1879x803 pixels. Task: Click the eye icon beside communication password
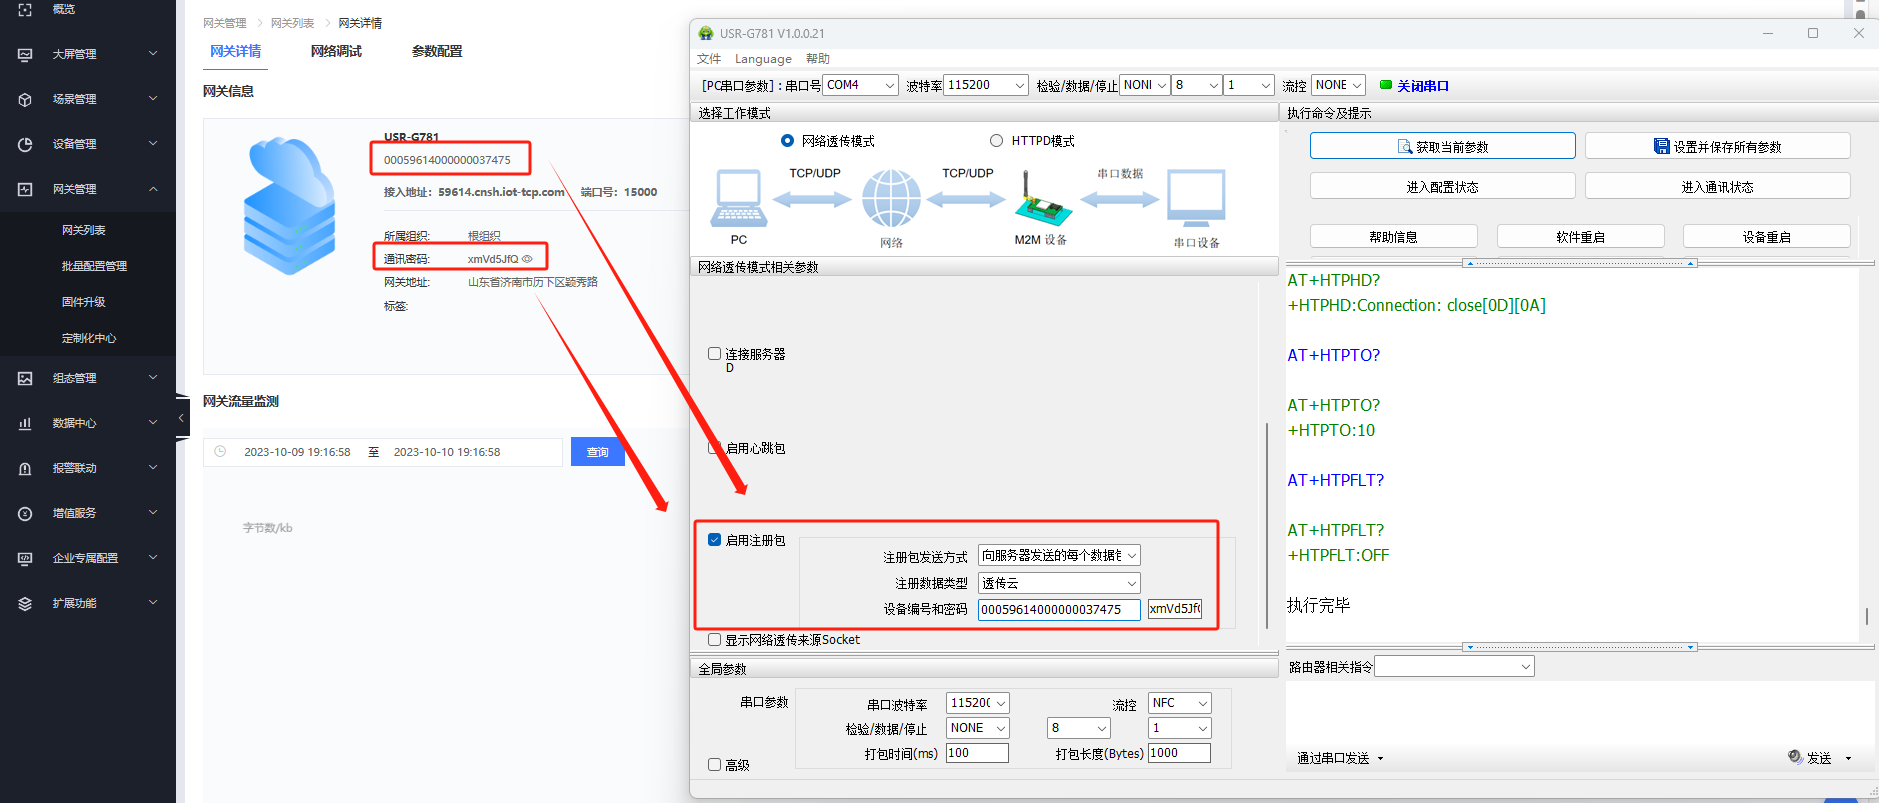pos(528,259)
